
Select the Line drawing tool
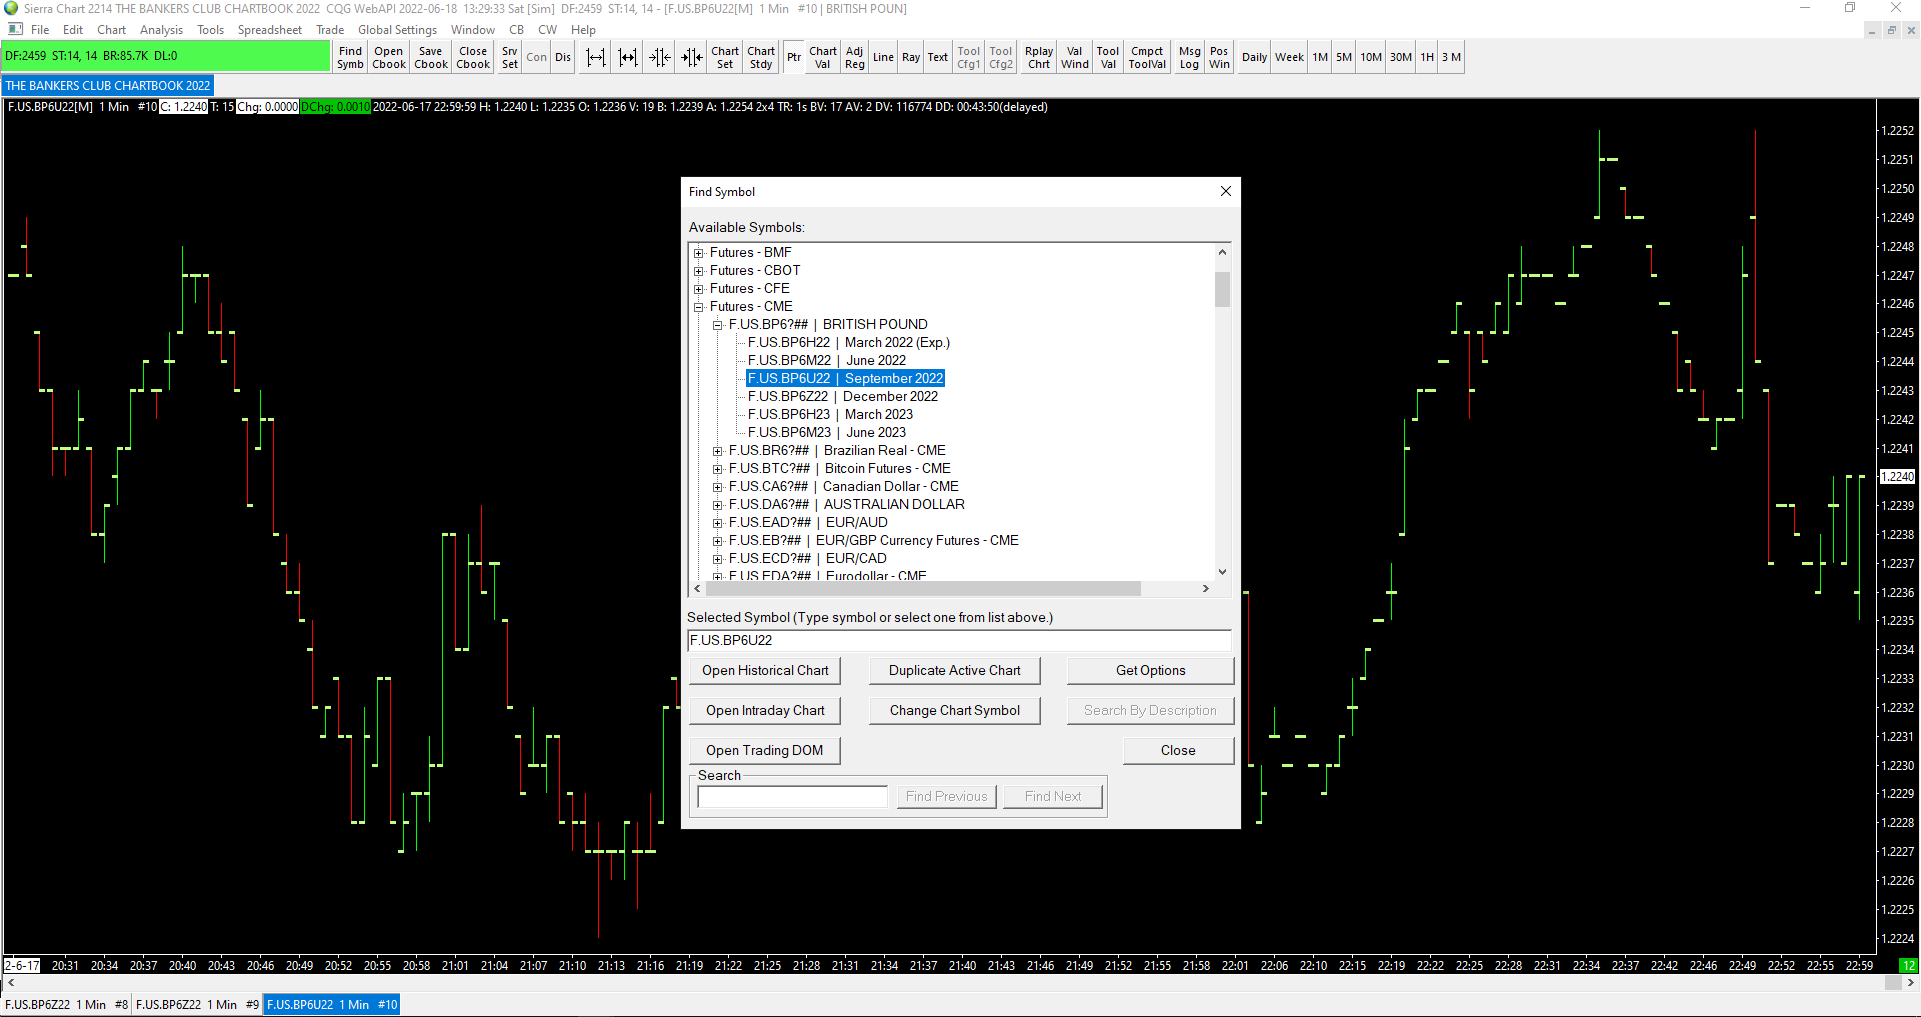(x=883, y=58)
